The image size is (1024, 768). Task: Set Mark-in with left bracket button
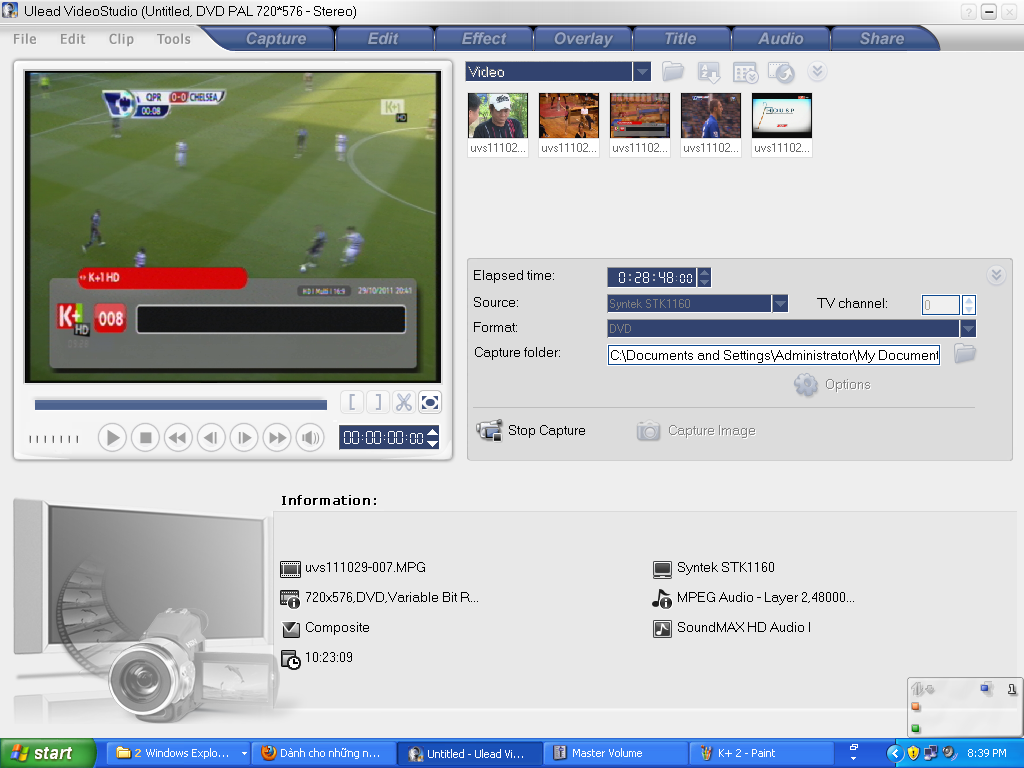[352, 402]
